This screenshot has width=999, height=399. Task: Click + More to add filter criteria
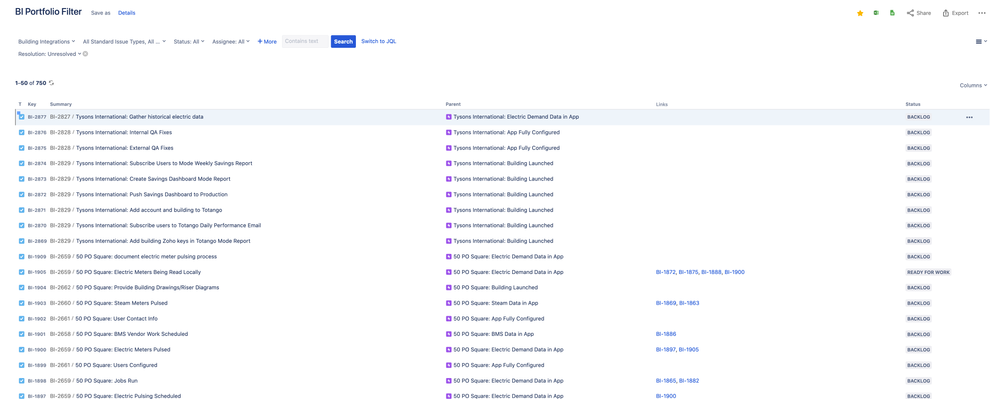tap(267, 41)
